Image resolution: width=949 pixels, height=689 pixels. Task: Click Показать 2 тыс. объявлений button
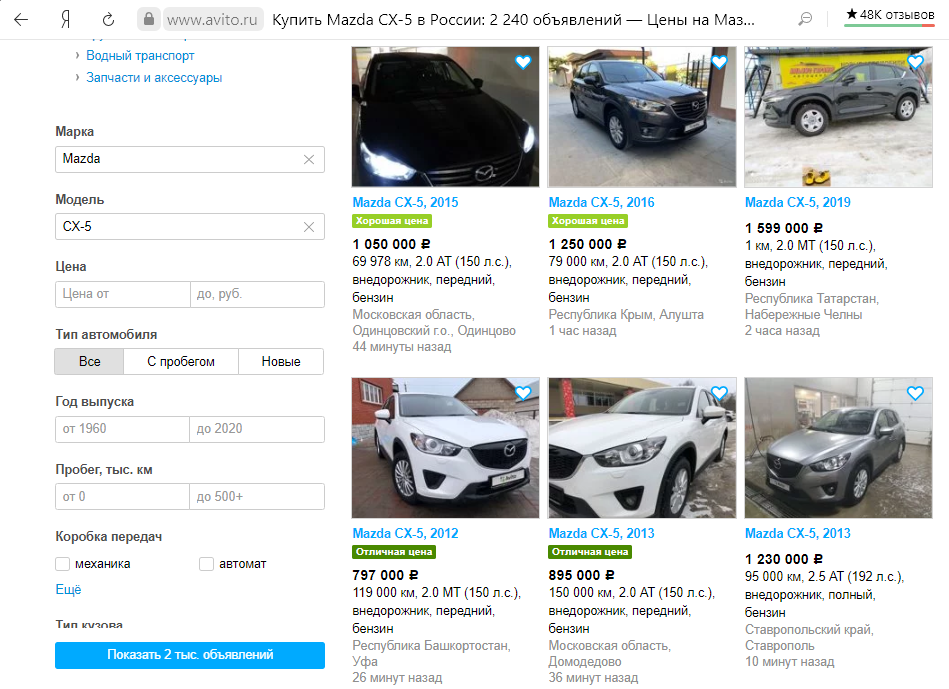[x=190, y=655]
